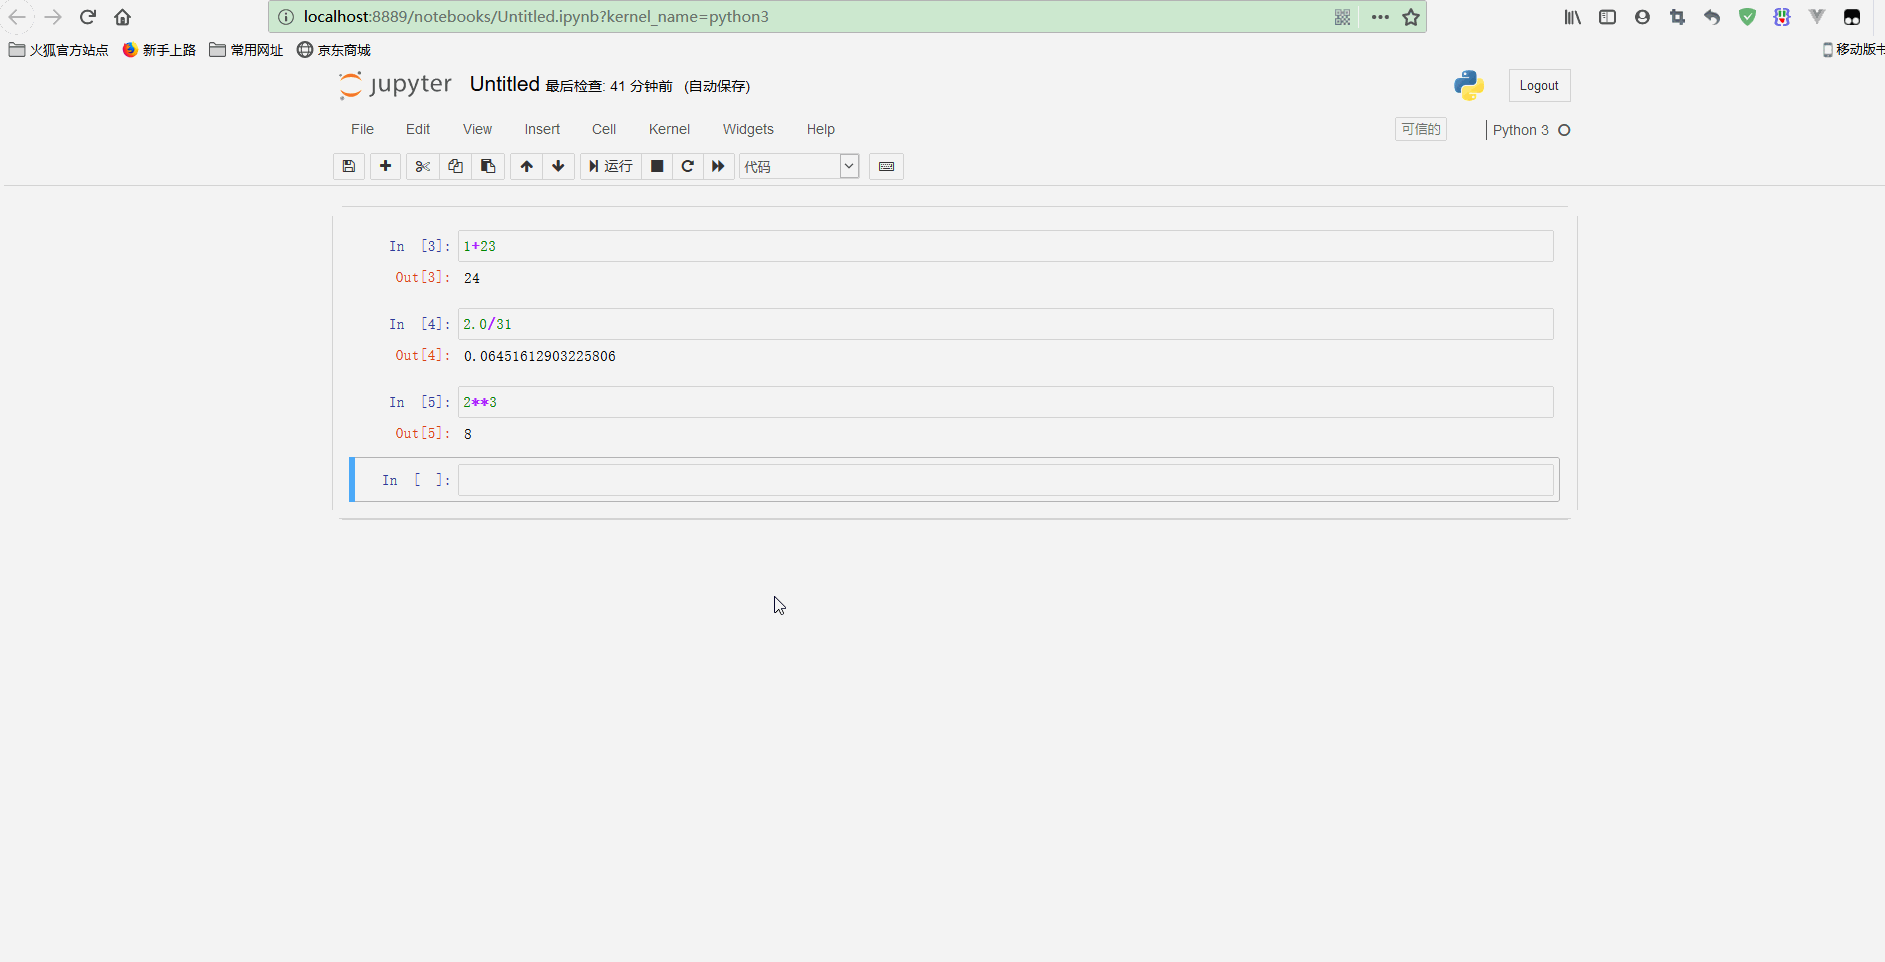Click the 可信的 trusted notebook indicator
Screen dimensions: 1885x962
coord(1421,129)
